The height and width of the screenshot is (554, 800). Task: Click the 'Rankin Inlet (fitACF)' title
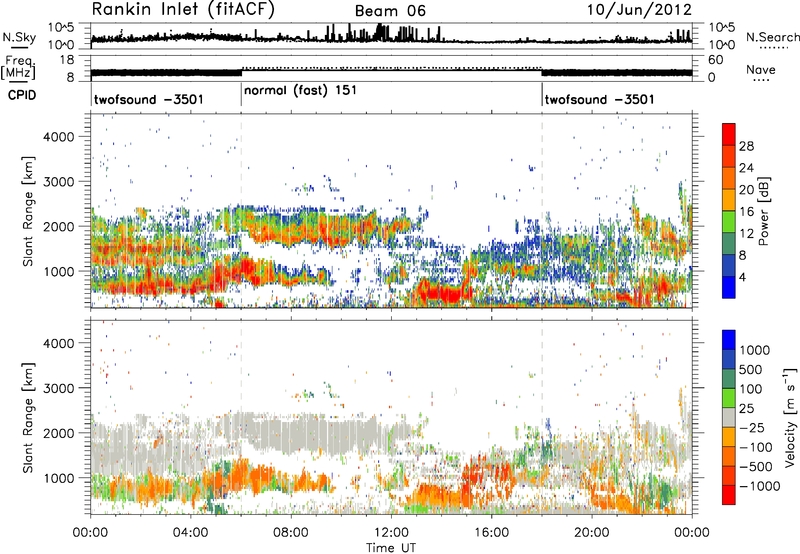tap(183, 9)
